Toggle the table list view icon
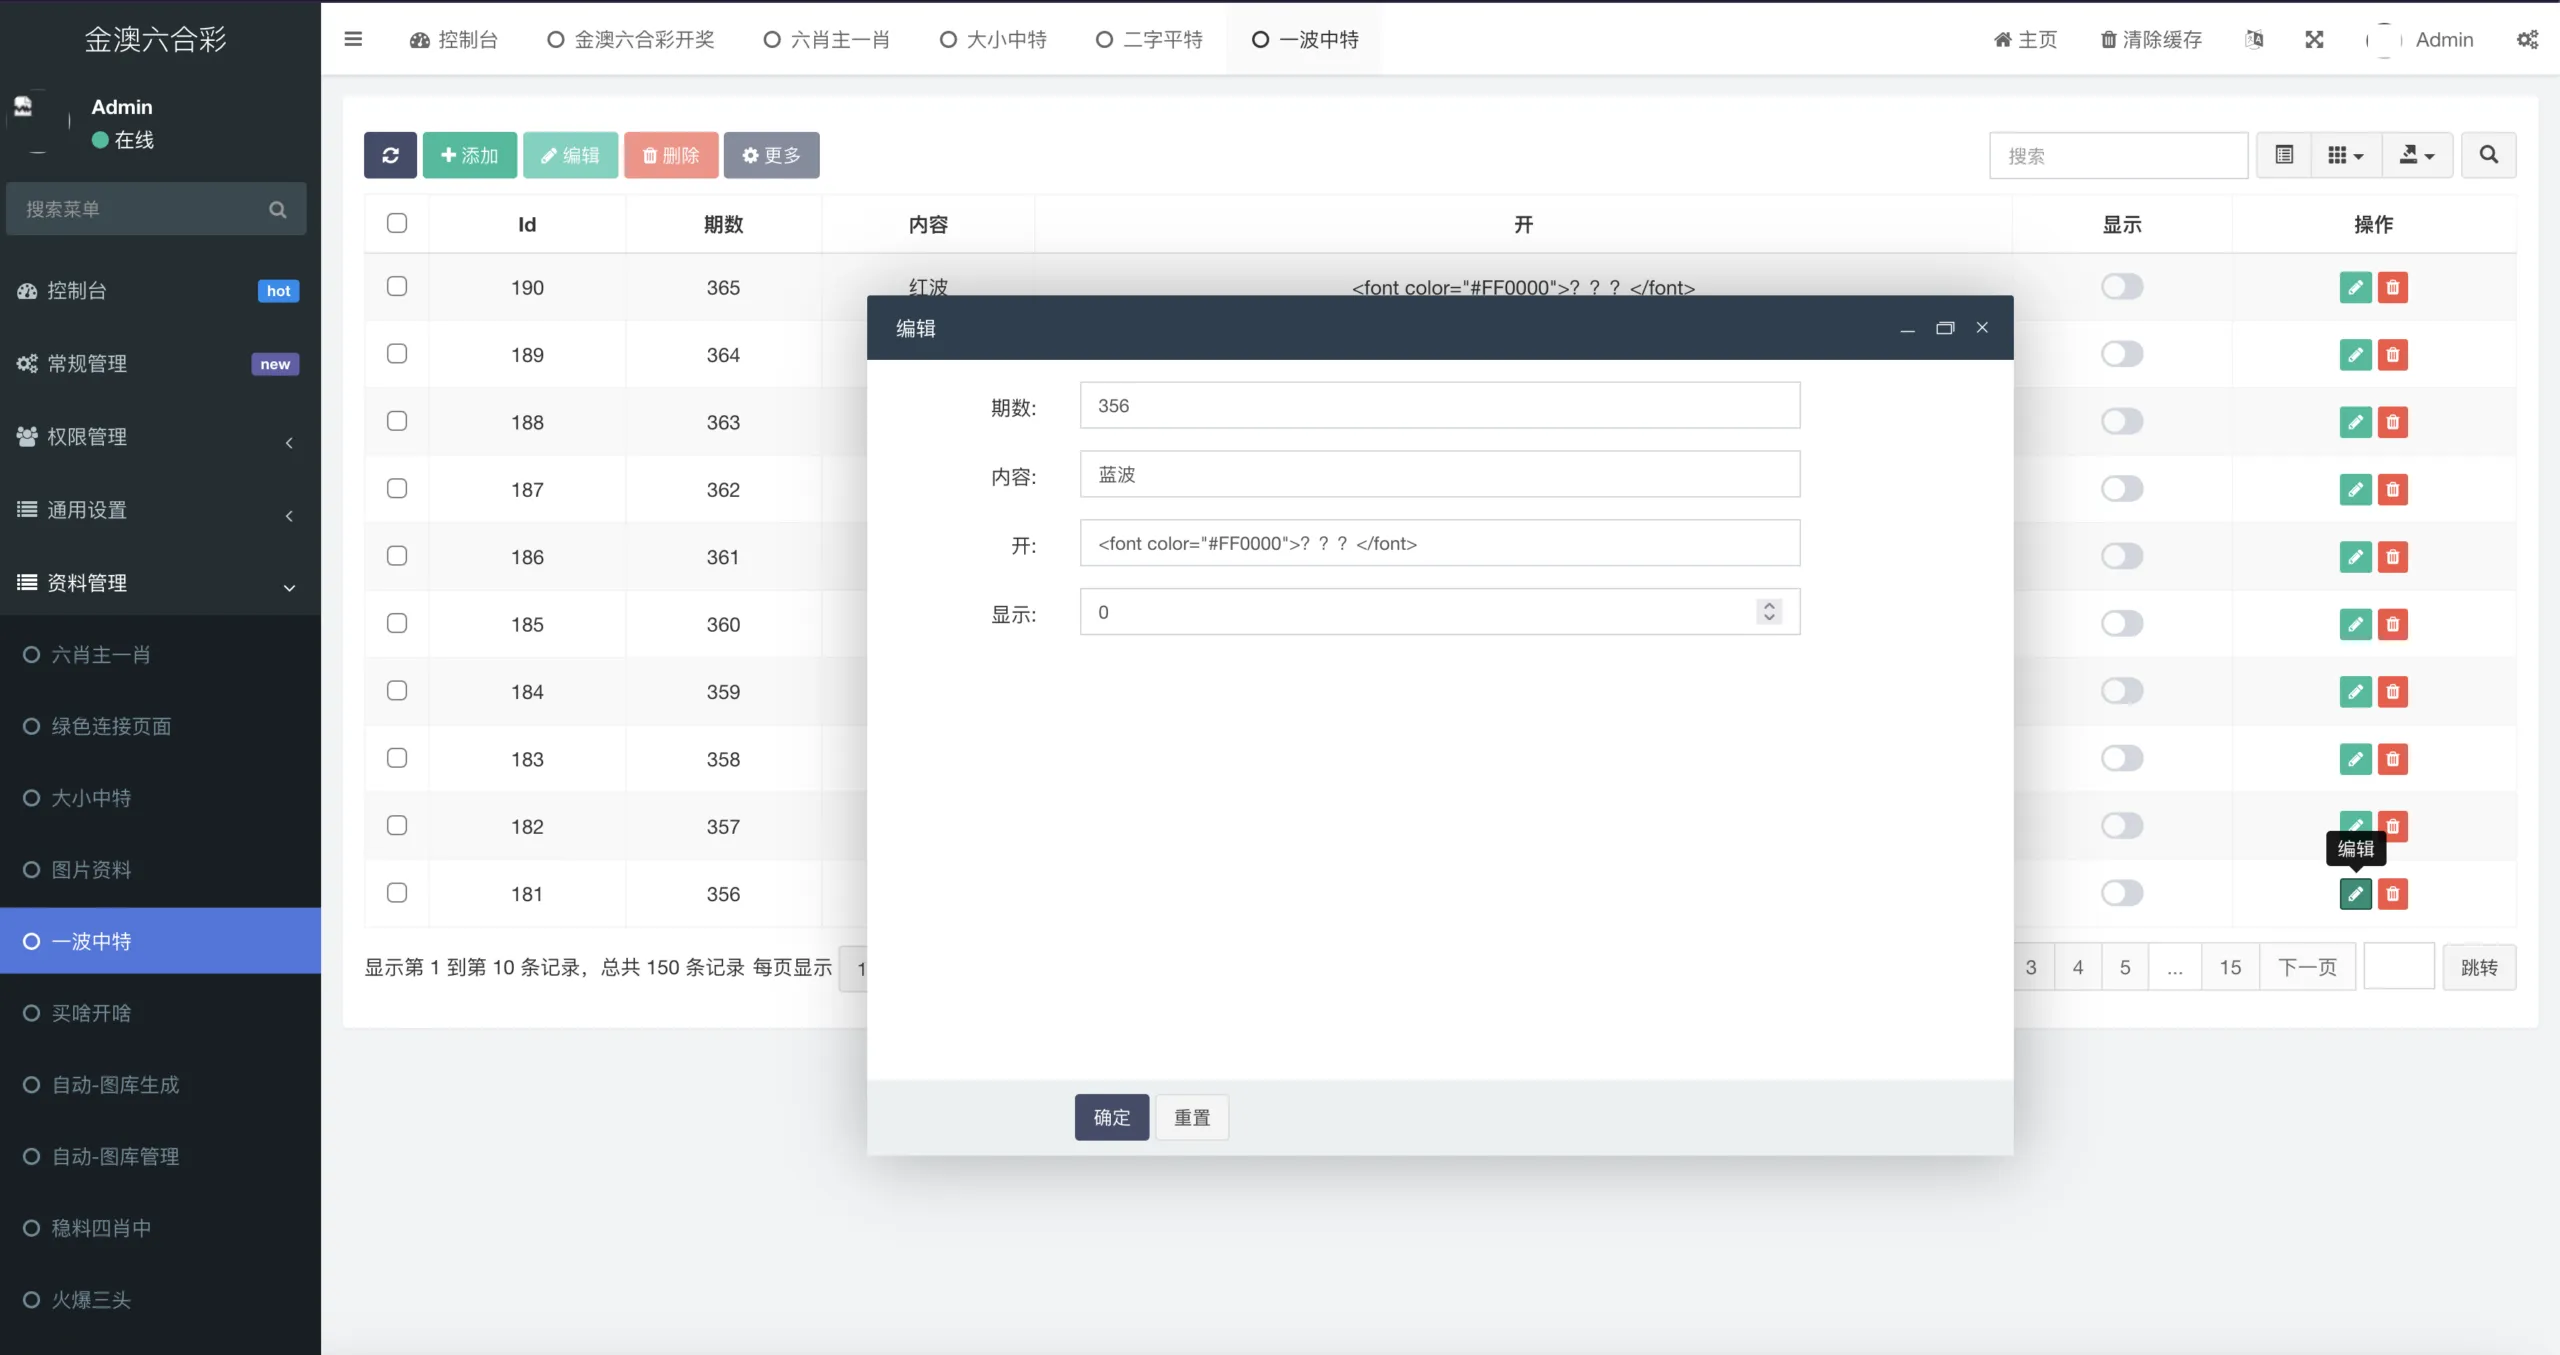The image size is (2560, 1355). coord(2284,155)
